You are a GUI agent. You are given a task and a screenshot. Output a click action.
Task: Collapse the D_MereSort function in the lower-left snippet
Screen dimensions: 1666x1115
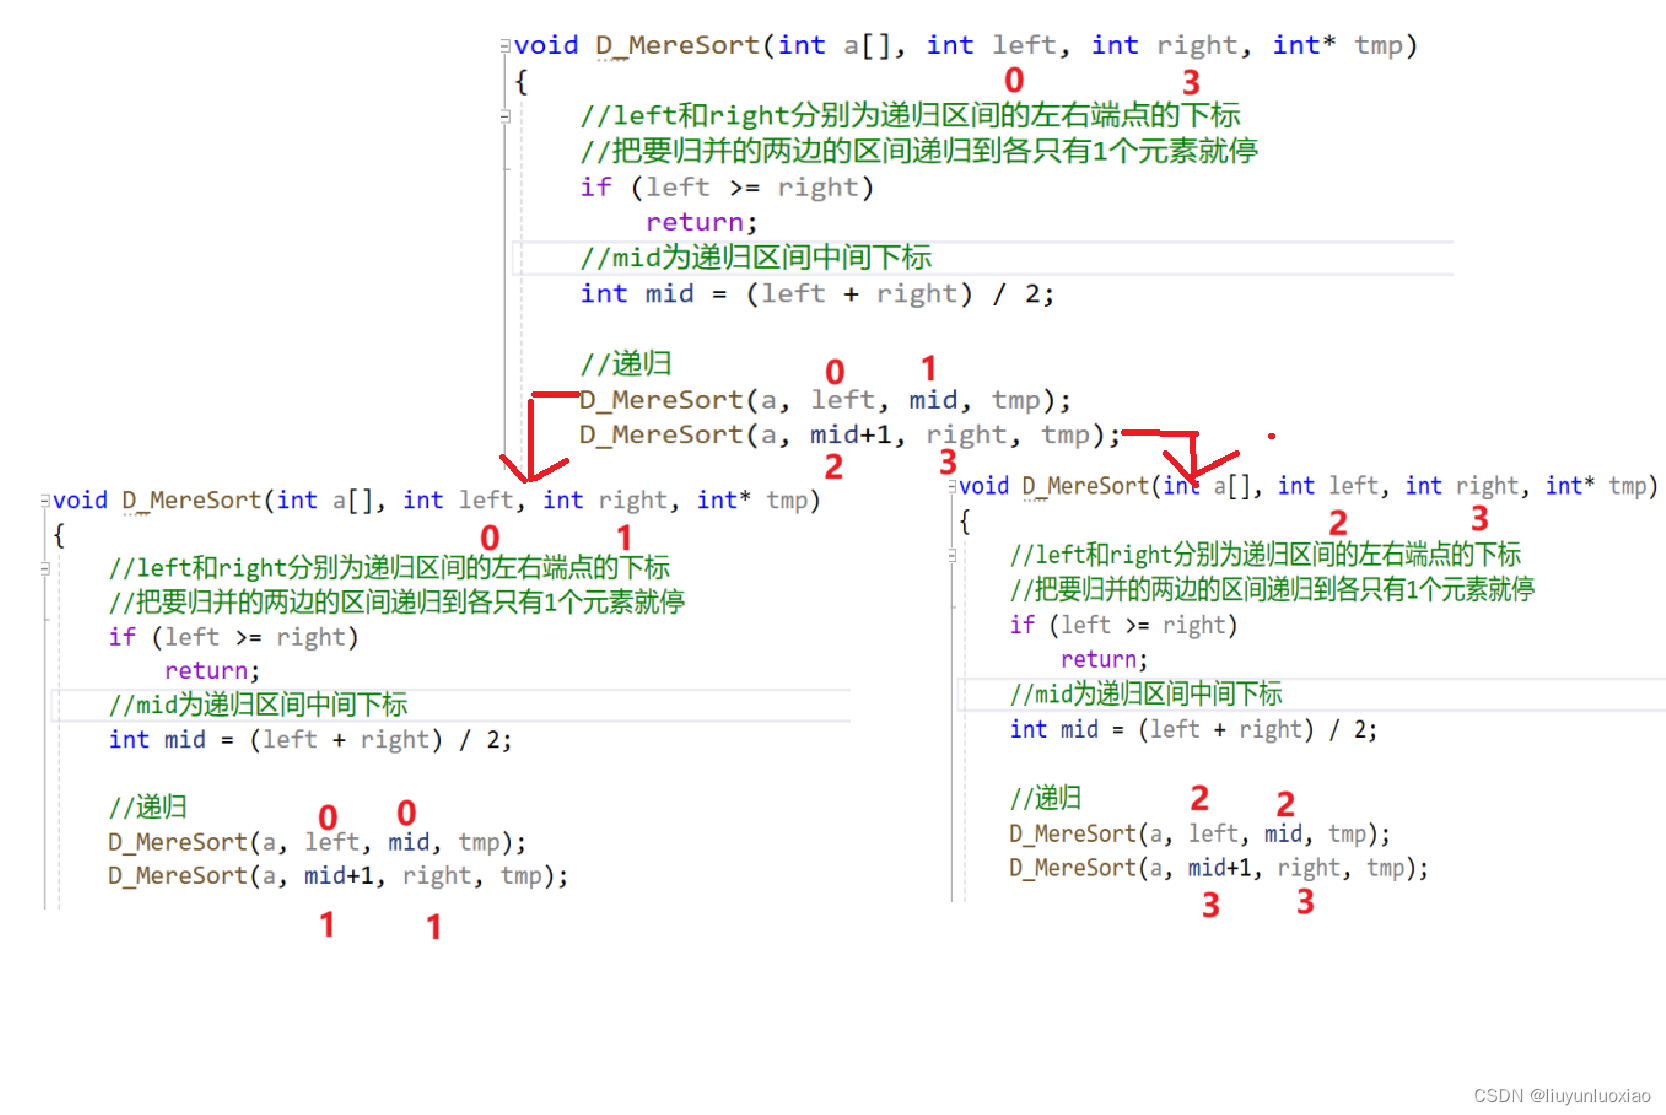pyautogui.click(x=45, y=500)
